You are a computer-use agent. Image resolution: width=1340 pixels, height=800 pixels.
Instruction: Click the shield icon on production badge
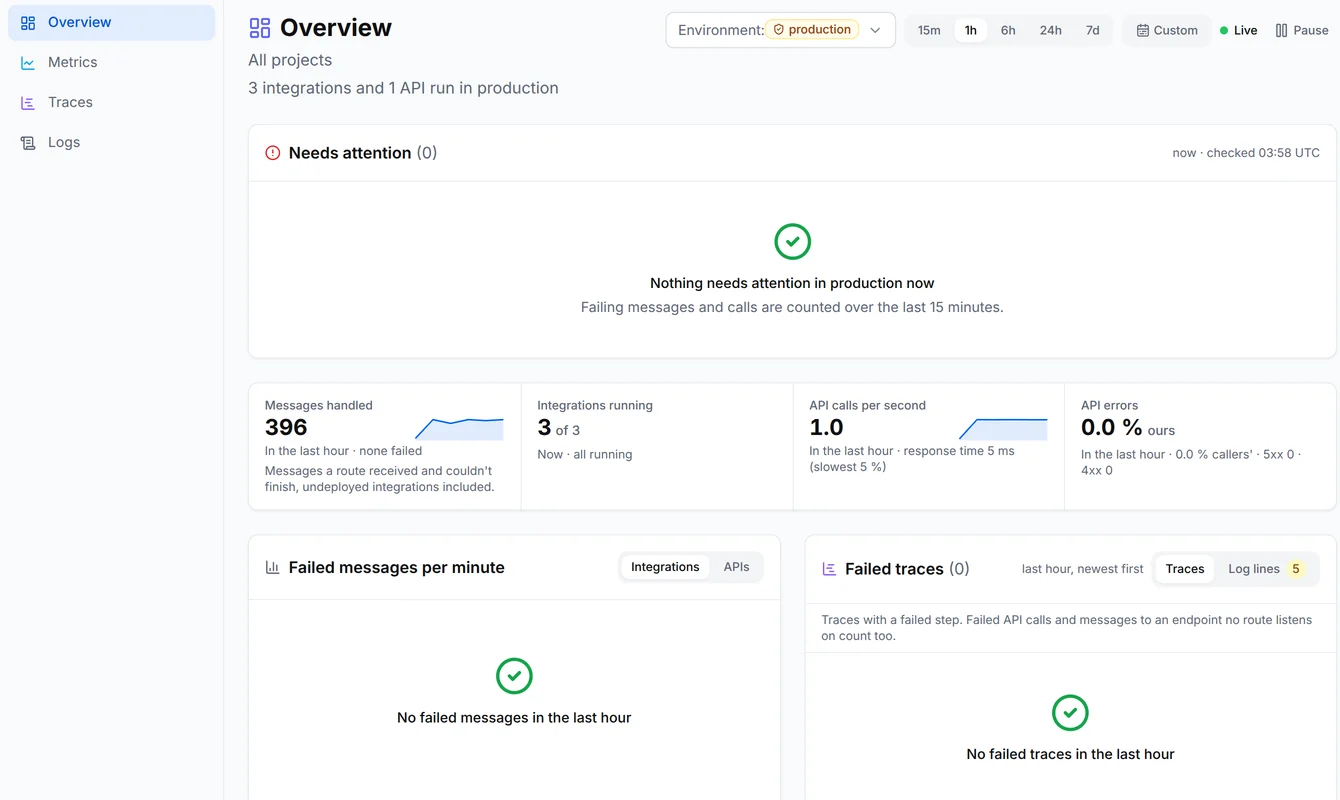(x=778, y=30)
